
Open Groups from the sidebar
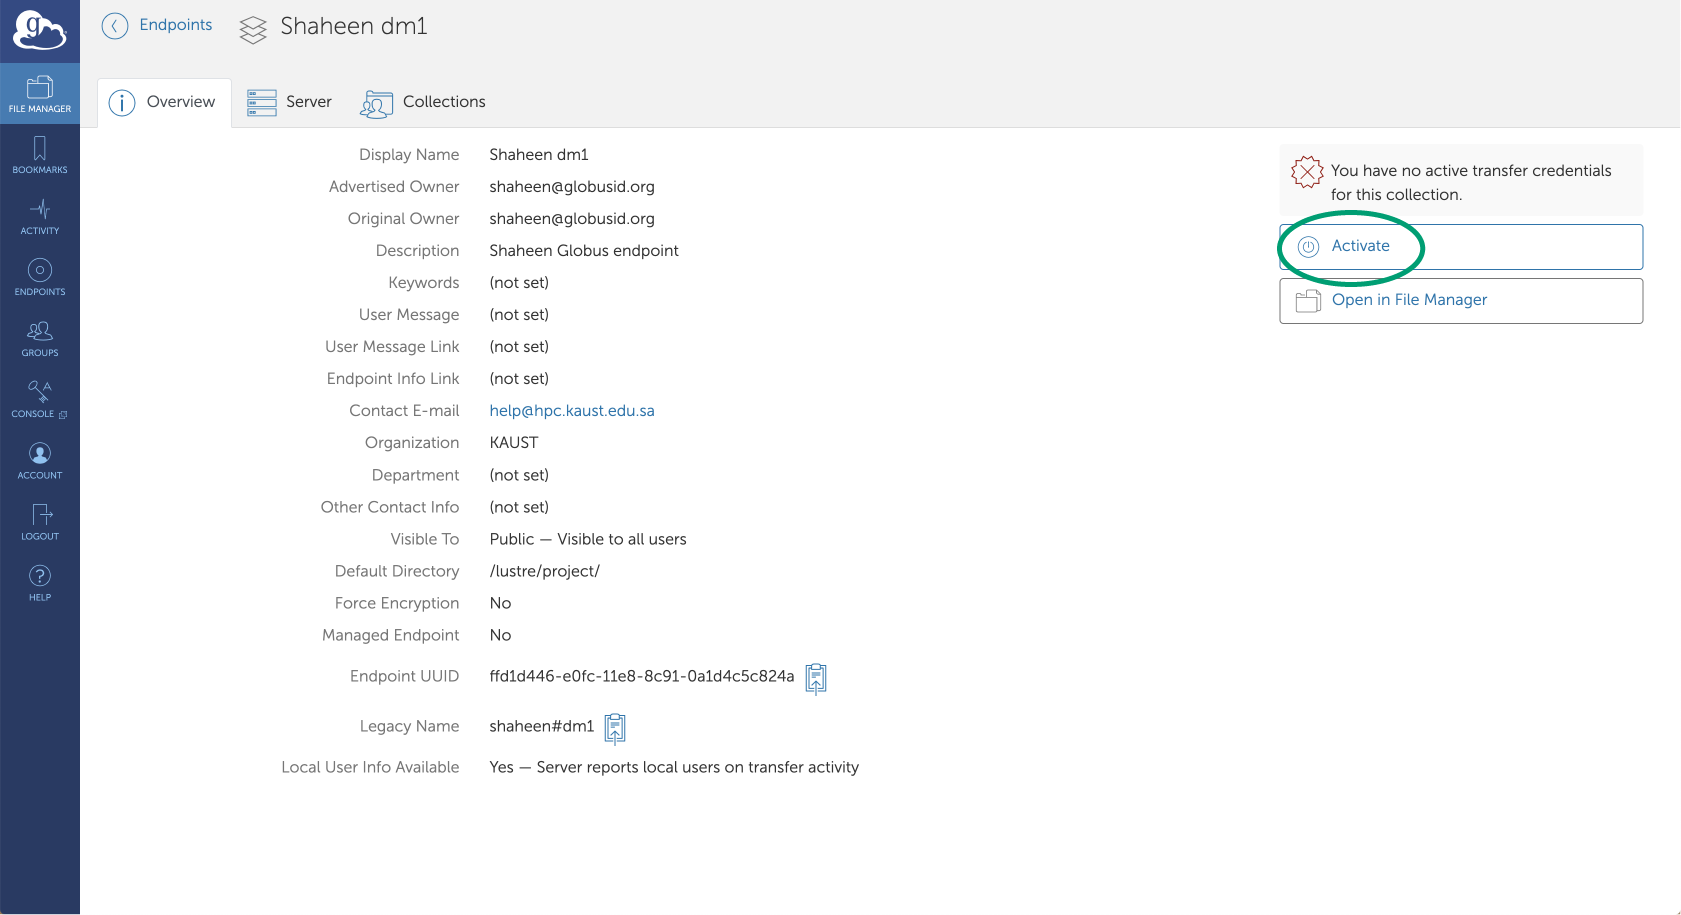pyautogui.click(x=40, y=338)
